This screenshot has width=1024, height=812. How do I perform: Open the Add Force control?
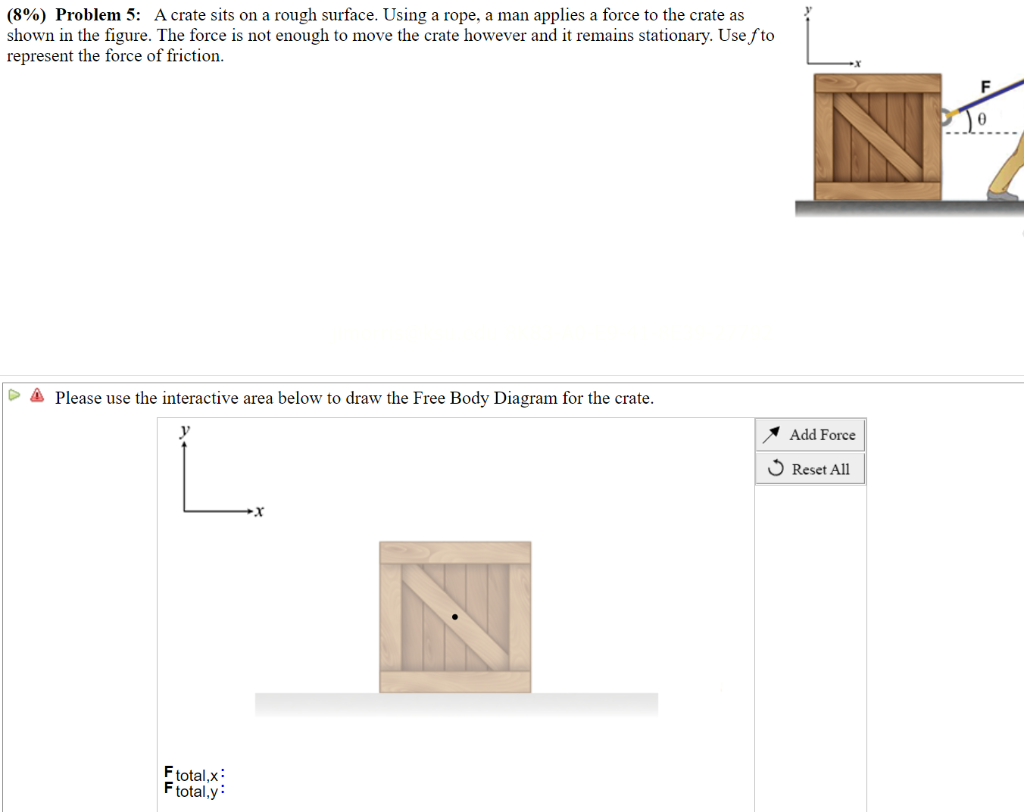809,434
